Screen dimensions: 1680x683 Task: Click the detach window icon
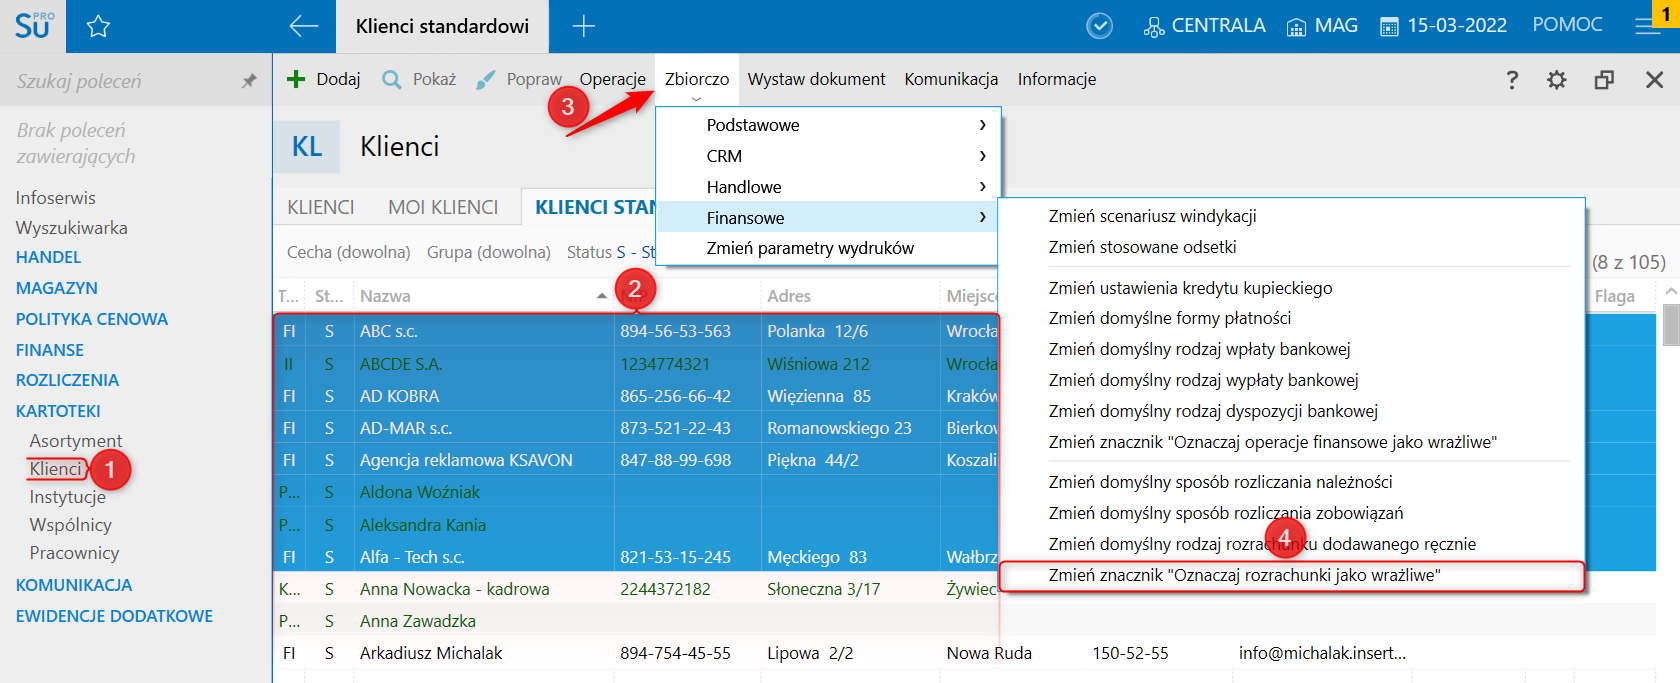point(1604,80)
